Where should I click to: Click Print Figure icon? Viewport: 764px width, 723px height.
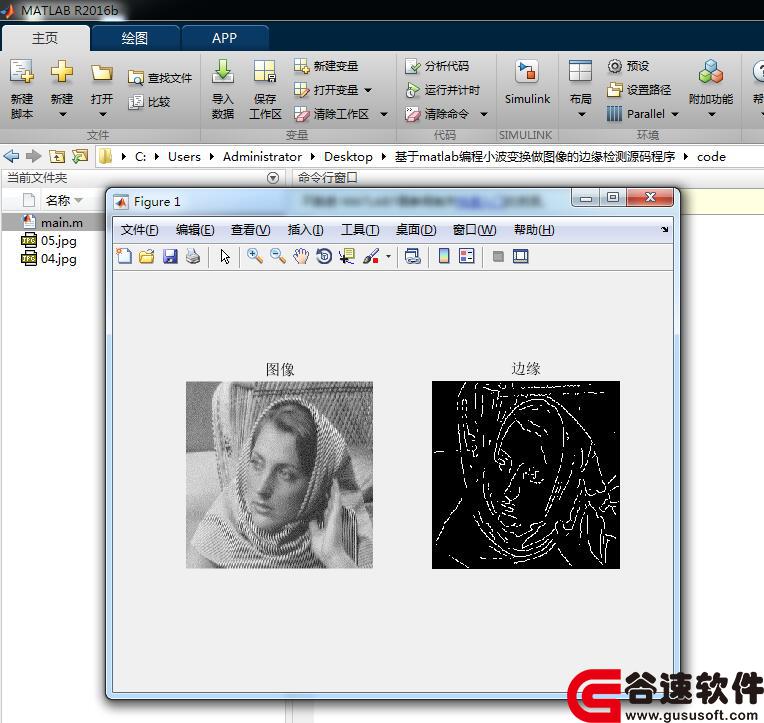[193, 256]
